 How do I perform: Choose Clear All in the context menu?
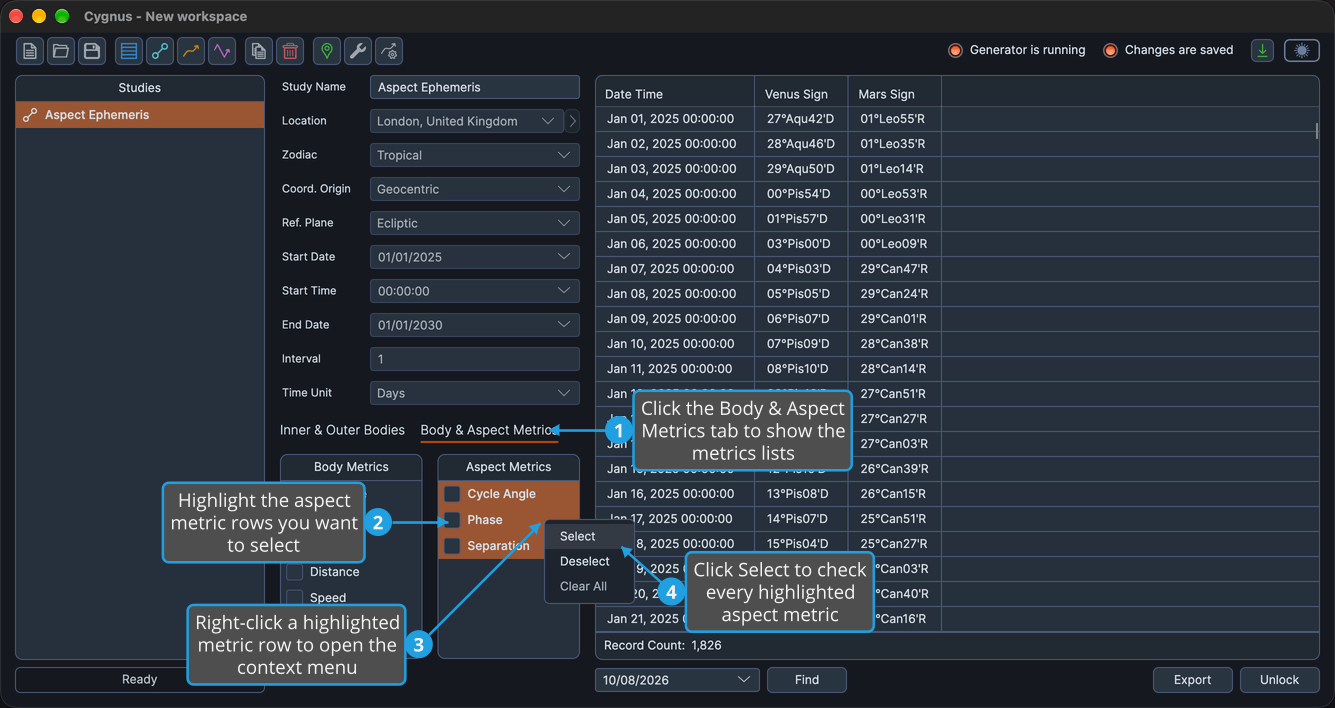tap(589, 586)
